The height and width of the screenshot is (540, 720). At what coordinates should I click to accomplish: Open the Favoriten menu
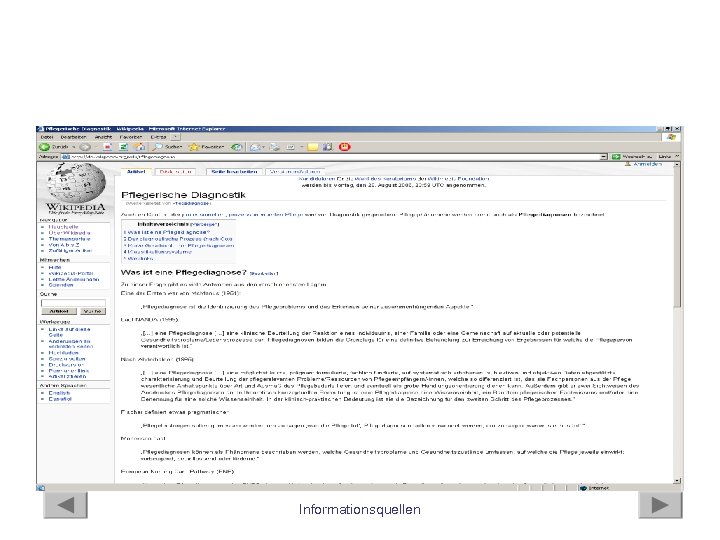[131, 137]
